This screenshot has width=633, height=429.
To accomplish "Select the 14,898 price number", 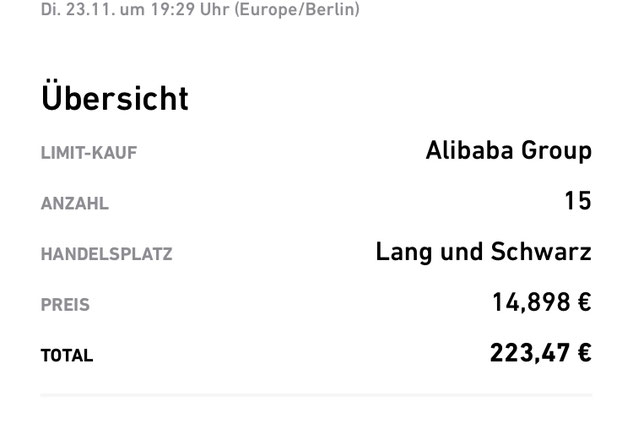I will 531,303.
